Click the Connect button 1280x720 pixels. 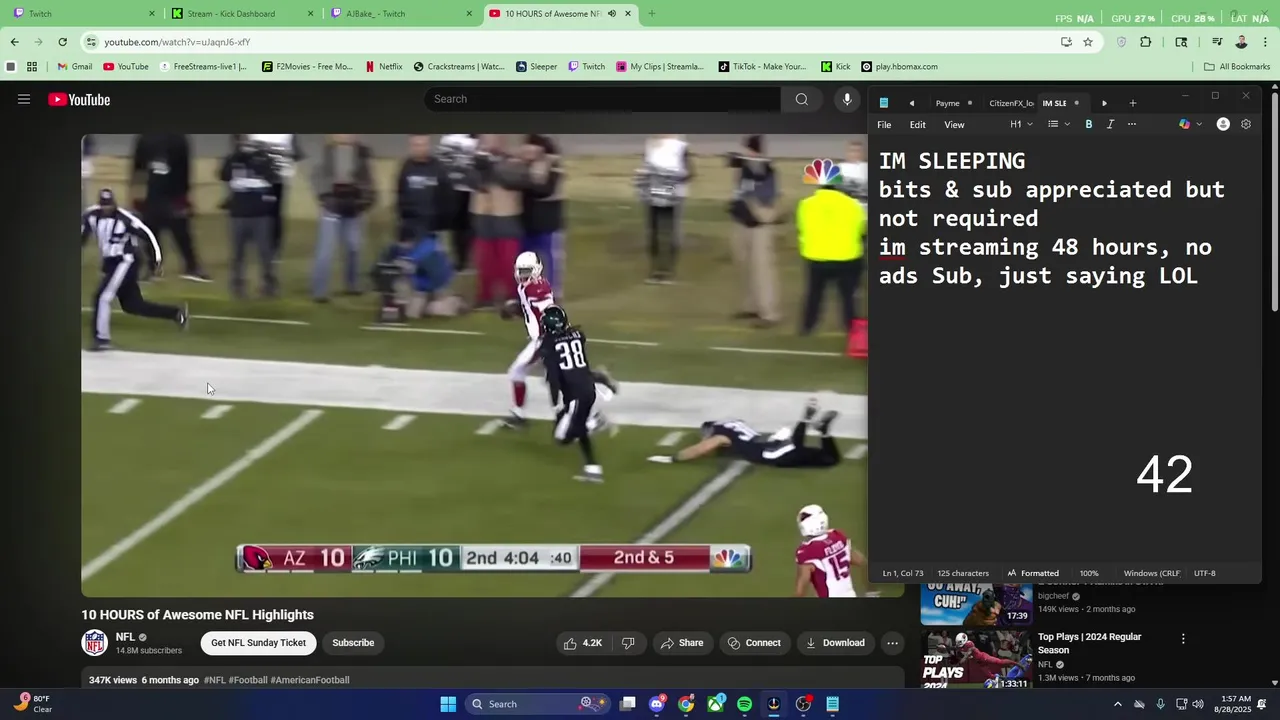[x=754, y=643]
